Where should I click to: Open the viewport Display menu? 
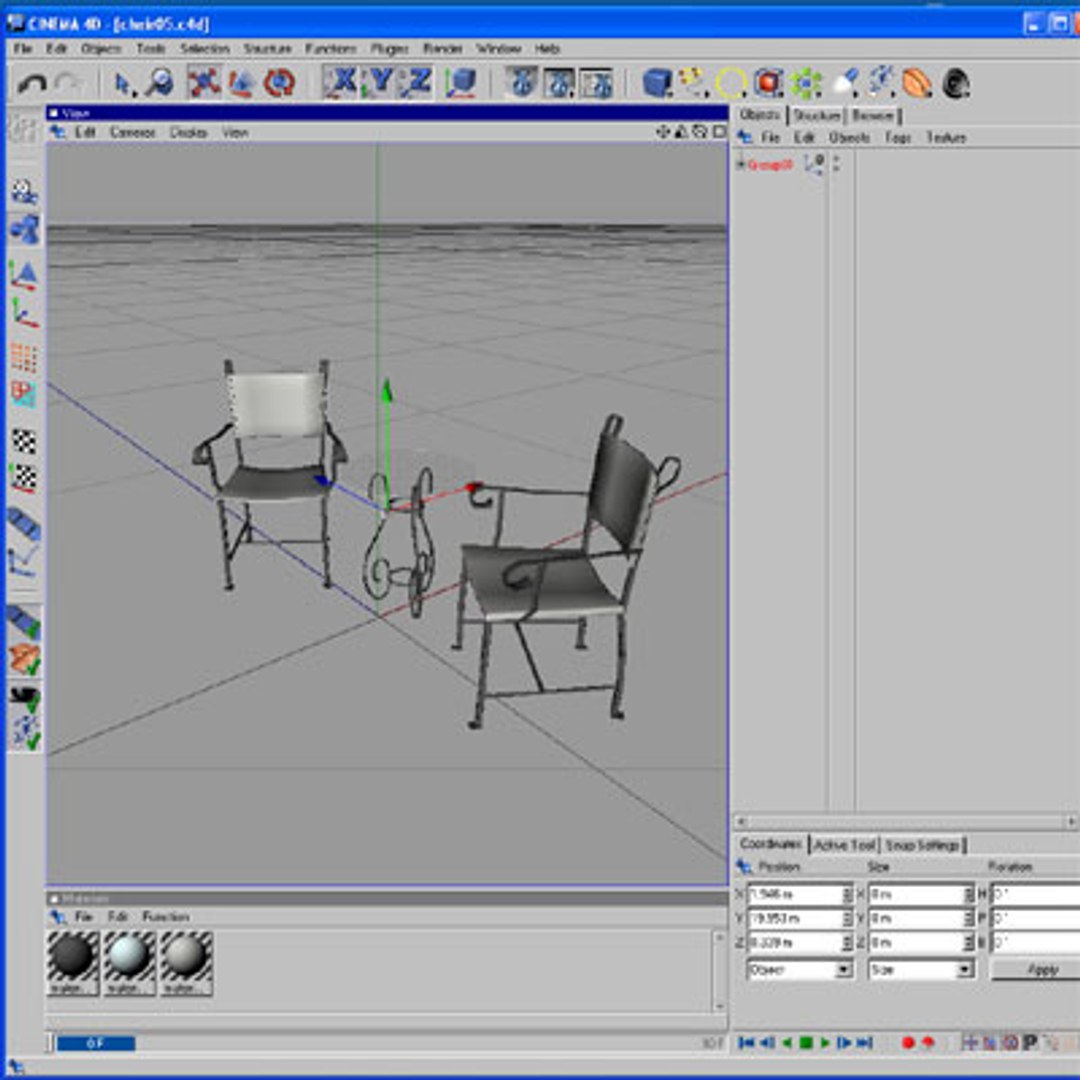point(188,132)
